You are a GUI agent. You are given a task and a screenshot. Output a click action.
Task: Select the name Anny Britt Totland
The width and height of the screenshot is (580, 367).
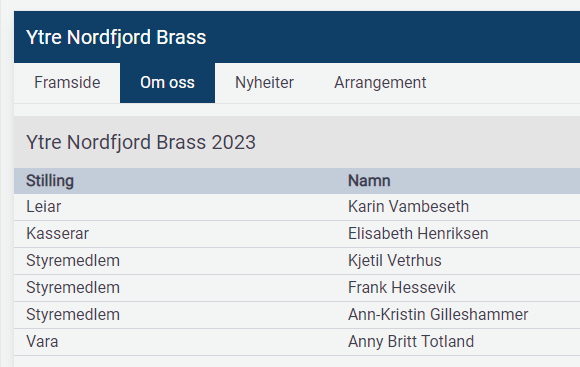(411, 341)
